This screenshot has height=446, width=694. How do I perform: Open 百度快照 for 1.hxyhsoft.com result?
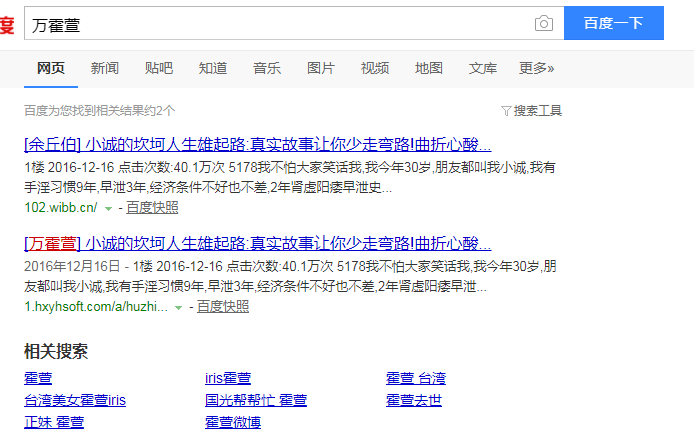pyautogui.click(x=223, y=307)
